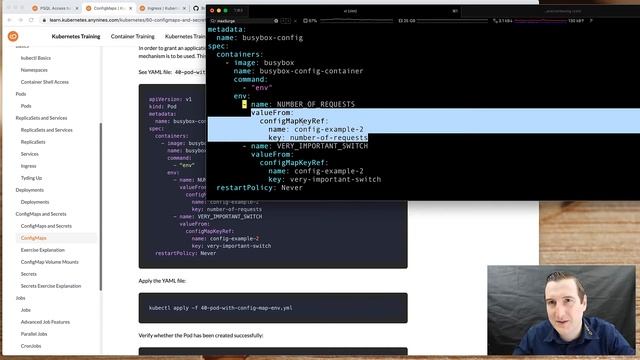Open kubectl Basics sidebar link
The height and width of the screenshot is (360, 640).
(36, 58)
